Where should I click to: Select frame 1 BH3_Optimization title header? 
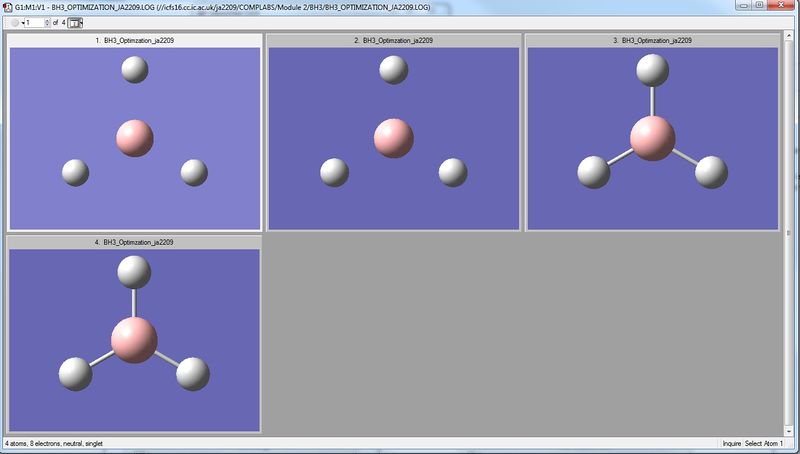135,40
